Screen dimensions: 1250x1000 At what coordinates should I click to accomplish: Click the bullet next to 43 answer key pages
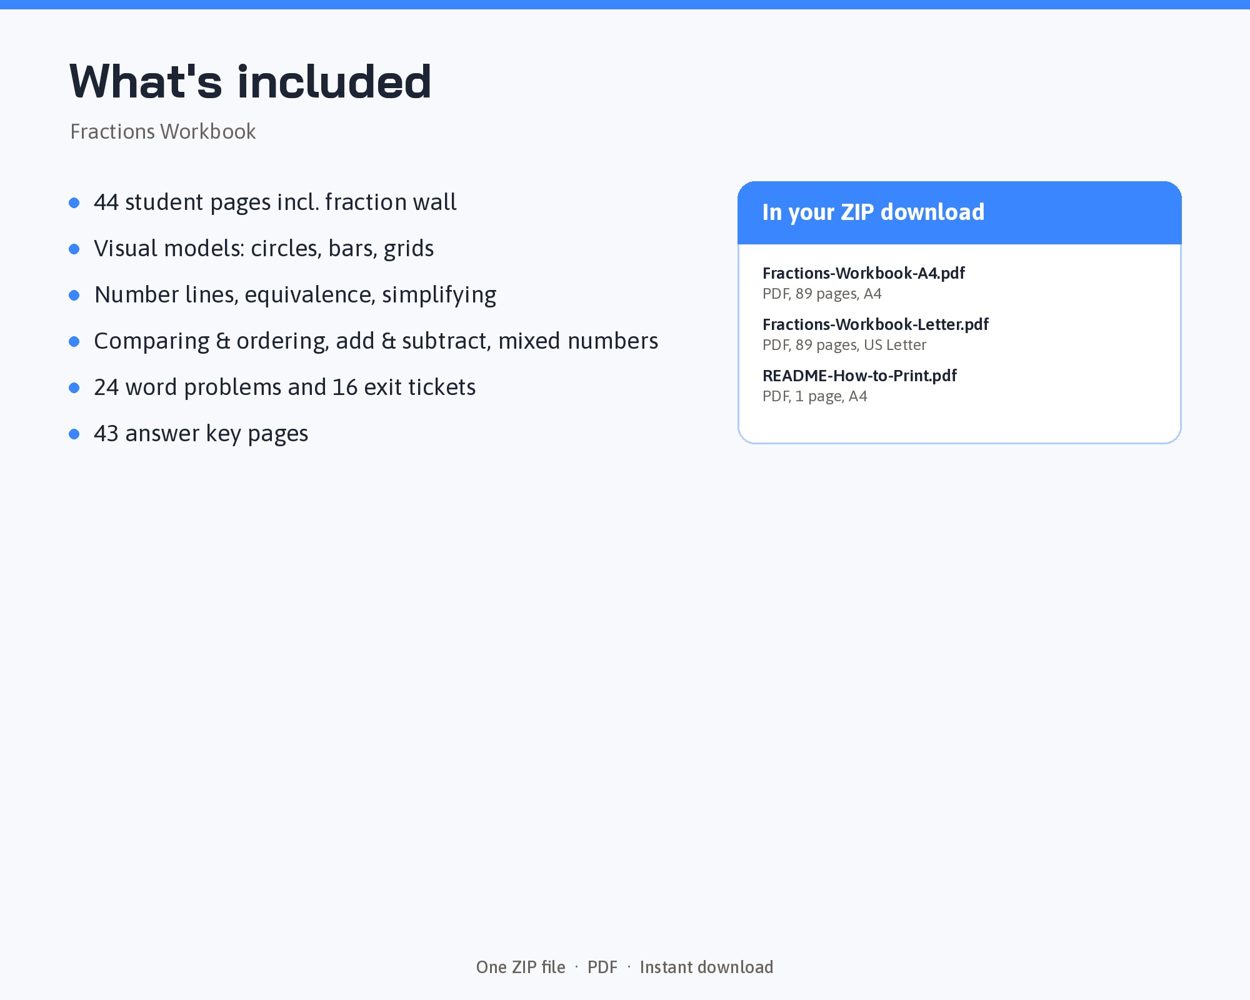pyautogui.click(x=74, y=434)
